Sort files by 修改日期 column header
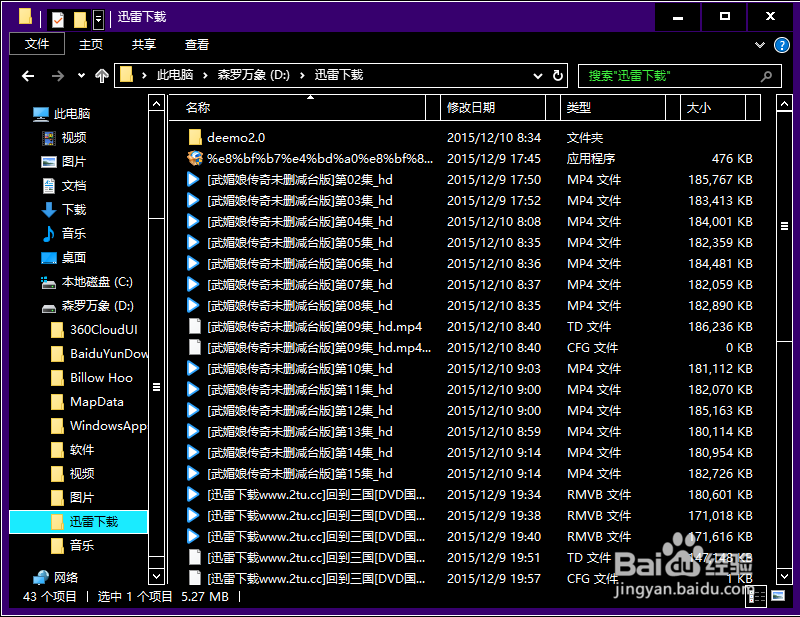Image resolution: width=800 pixels, height=617 pixels. (x=492, y=108)
